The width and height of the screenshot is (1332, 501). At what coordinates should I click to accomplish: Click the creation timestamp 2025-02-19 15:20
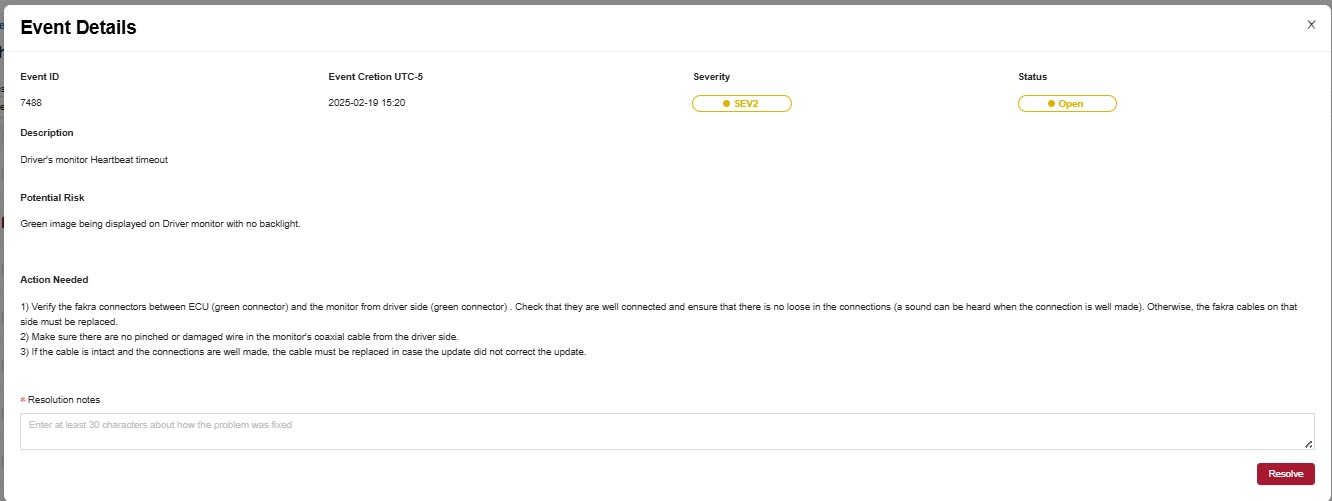(x=366, y=103)
